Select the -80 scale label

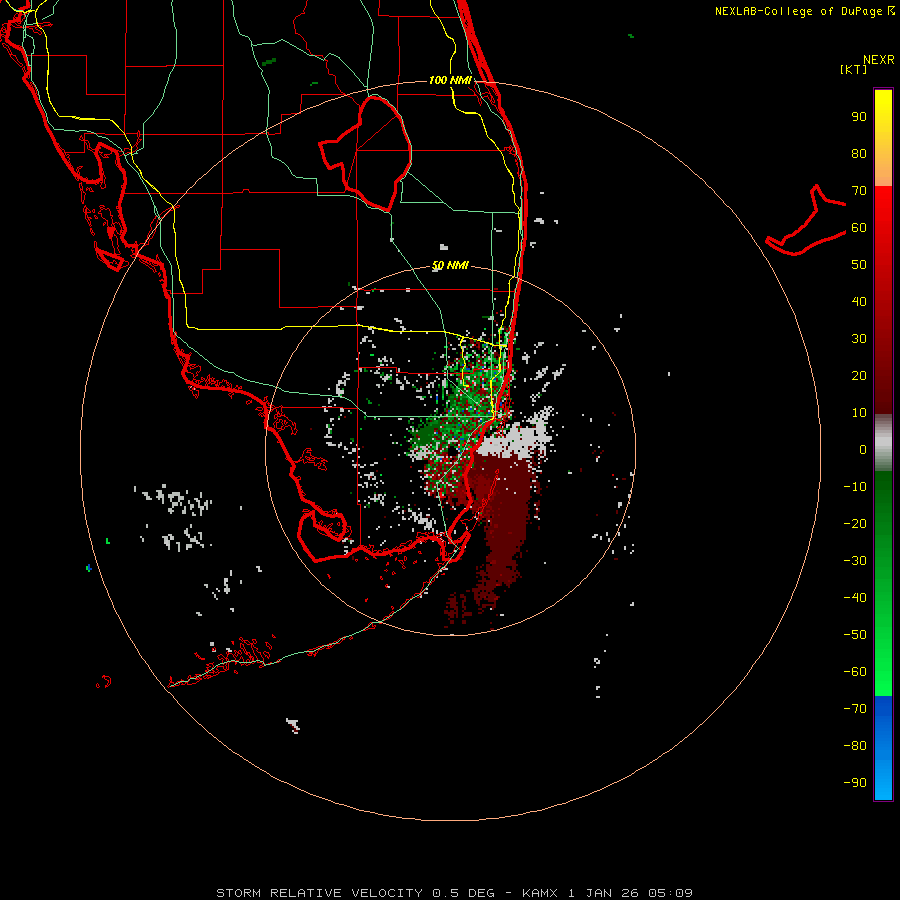click(855, 746)
